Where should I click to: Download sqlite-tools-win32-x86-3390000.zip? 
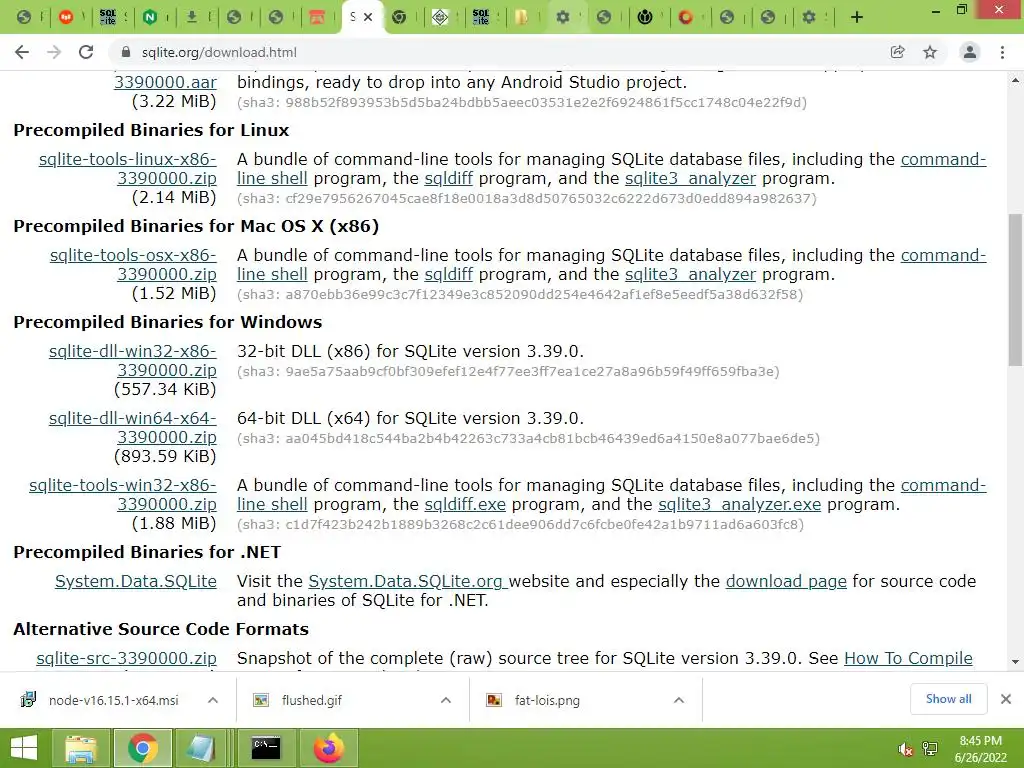pos(123,495)
